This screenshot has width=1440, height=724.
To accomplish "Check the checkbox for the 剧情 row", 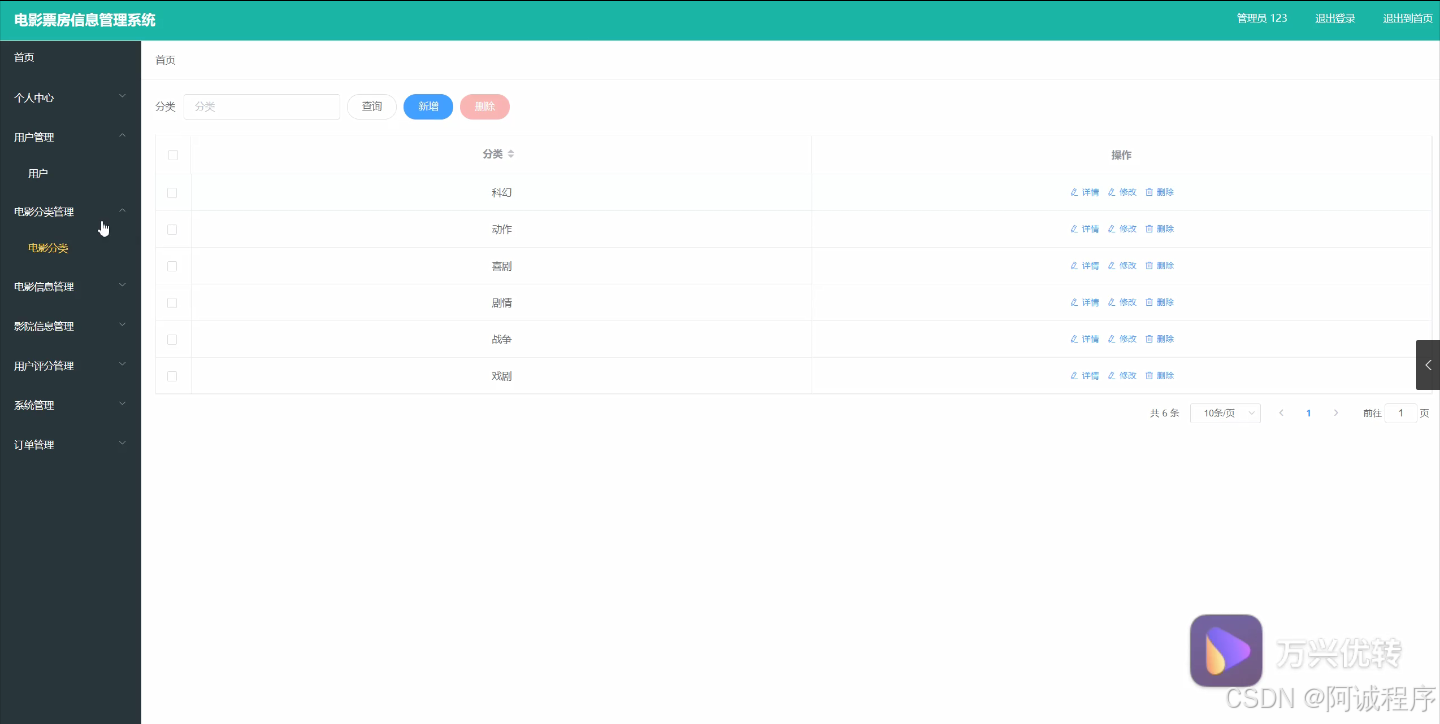I will 172,302.
